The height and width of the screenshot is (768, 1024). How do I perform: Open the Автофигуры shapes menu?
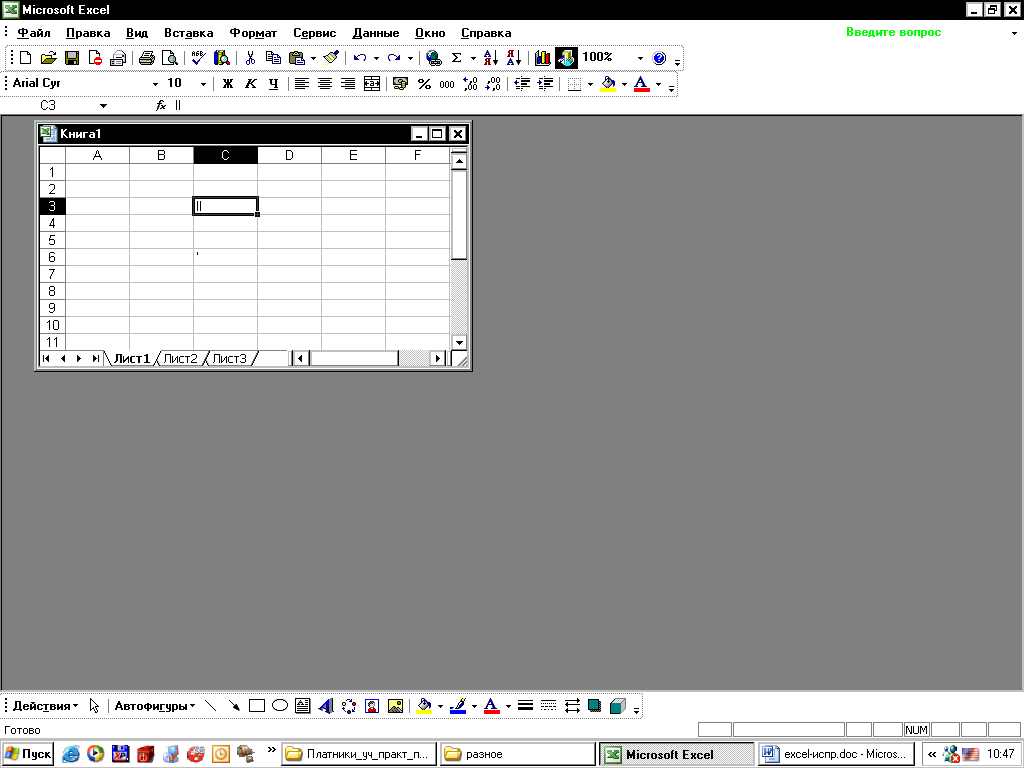[155, 706]
